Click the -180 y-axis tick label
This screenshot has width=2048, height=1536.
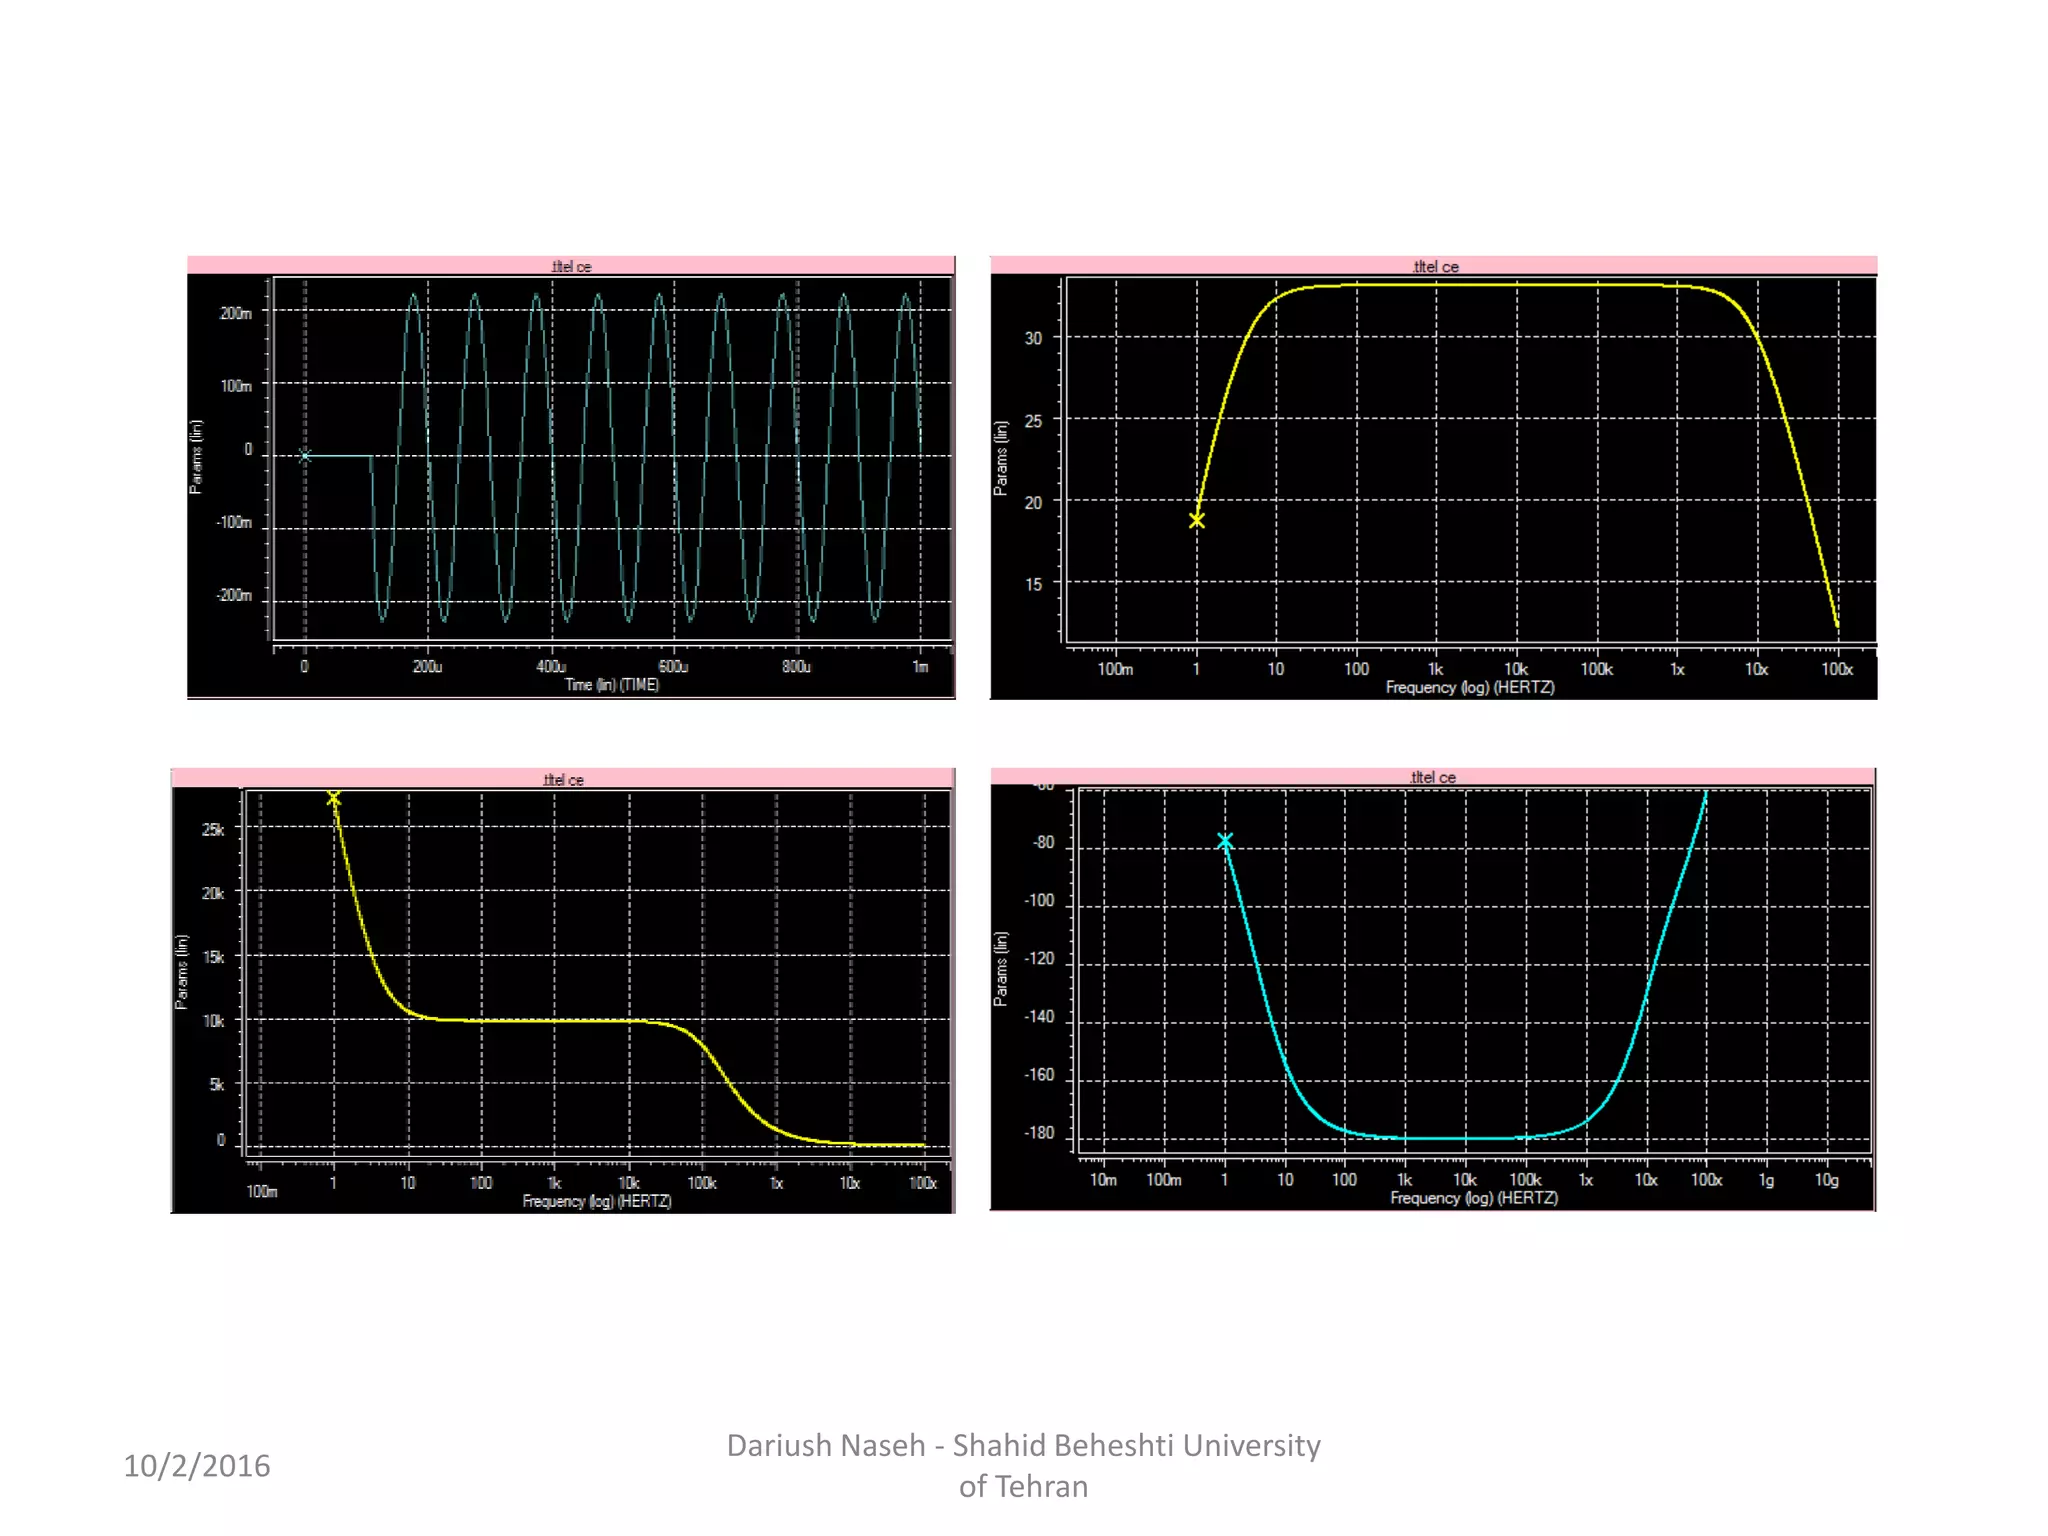1040,1133
